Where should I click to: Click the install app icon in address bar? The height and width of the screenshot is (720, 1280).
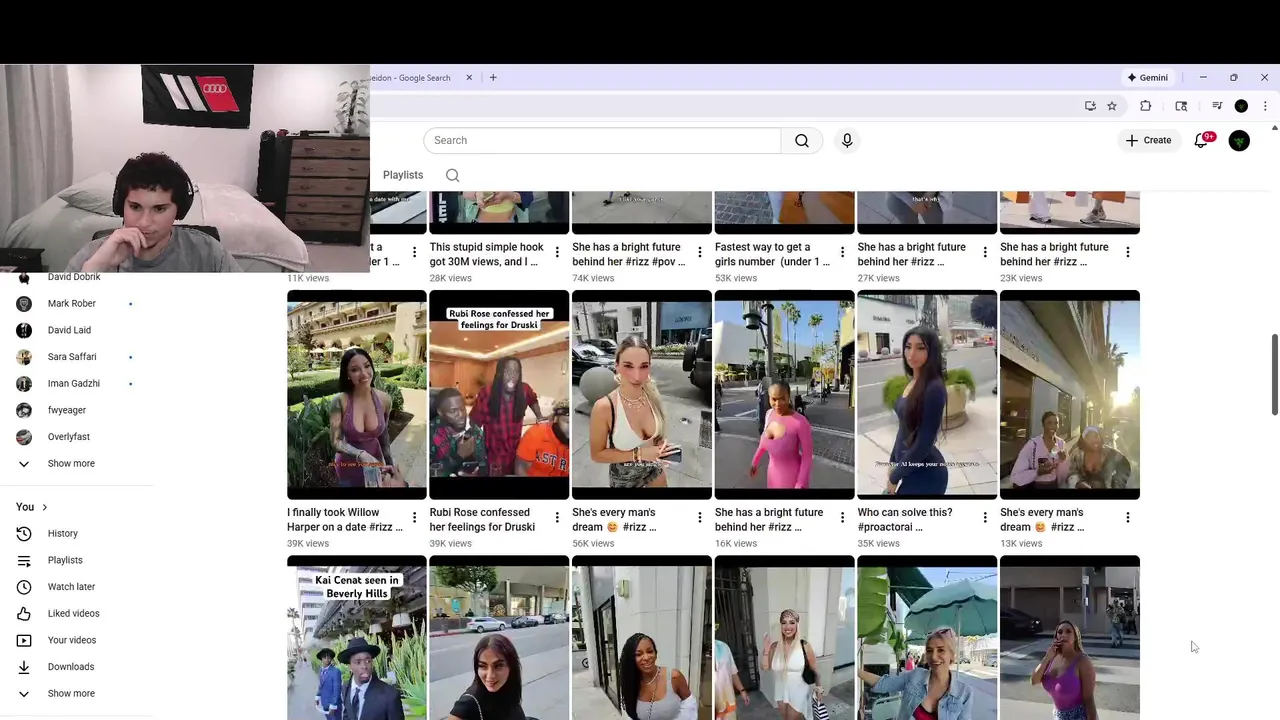1090,106
